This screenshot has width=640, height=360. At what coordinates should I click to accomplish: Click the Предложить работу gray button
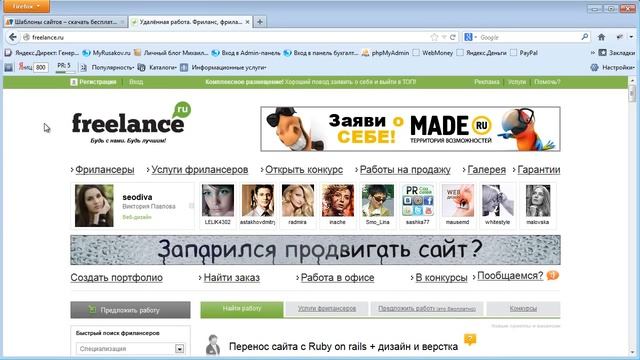pos(130,310)
